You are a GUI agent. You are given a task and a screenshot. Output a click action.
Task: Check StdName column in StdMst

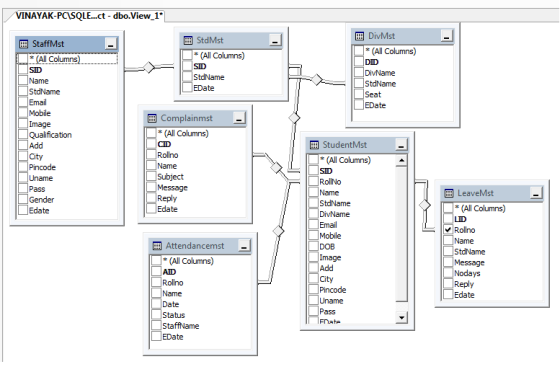[x=187, y=77]
